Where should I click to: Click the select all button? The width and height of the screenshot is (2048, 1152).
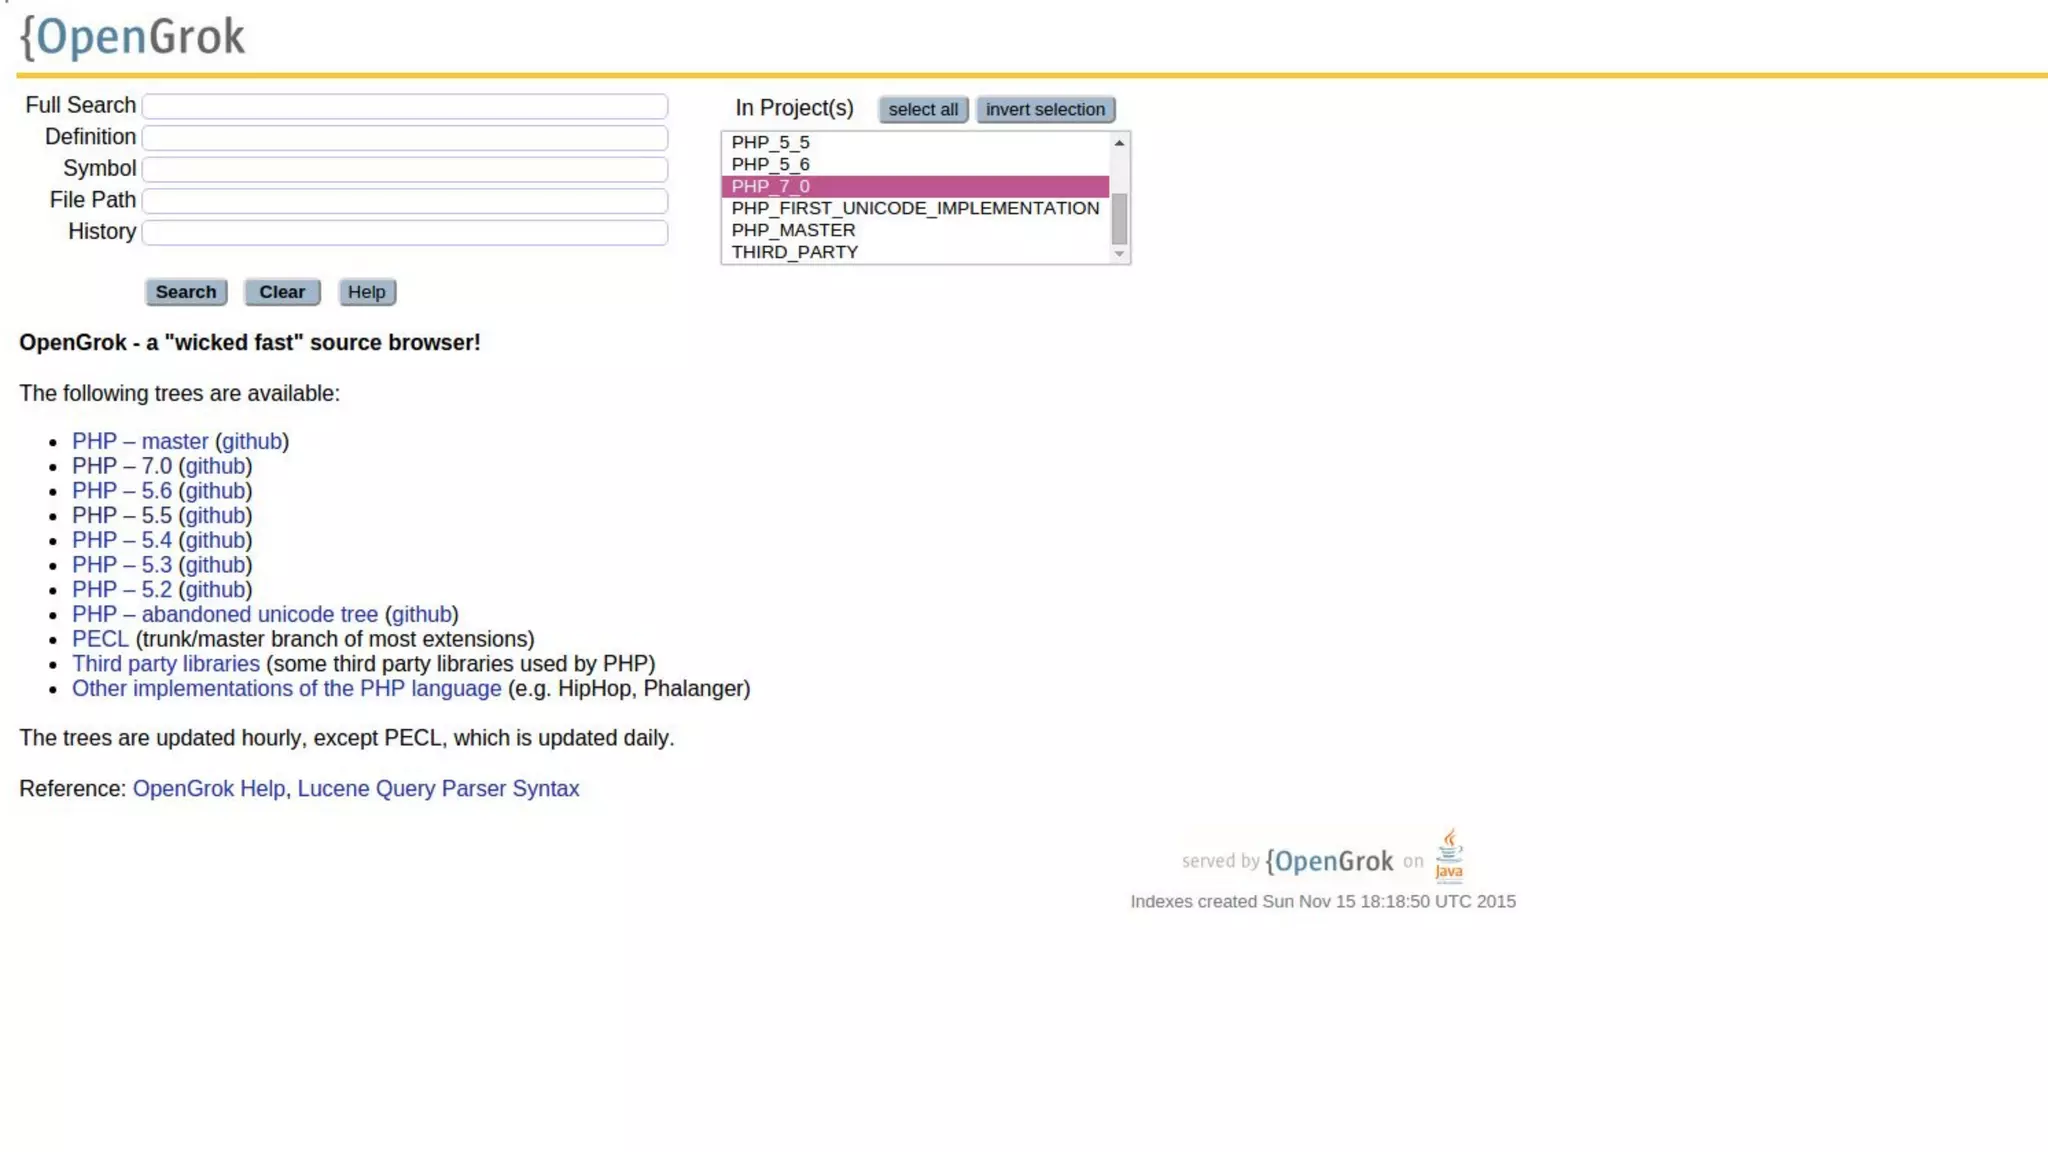[922, 109]
